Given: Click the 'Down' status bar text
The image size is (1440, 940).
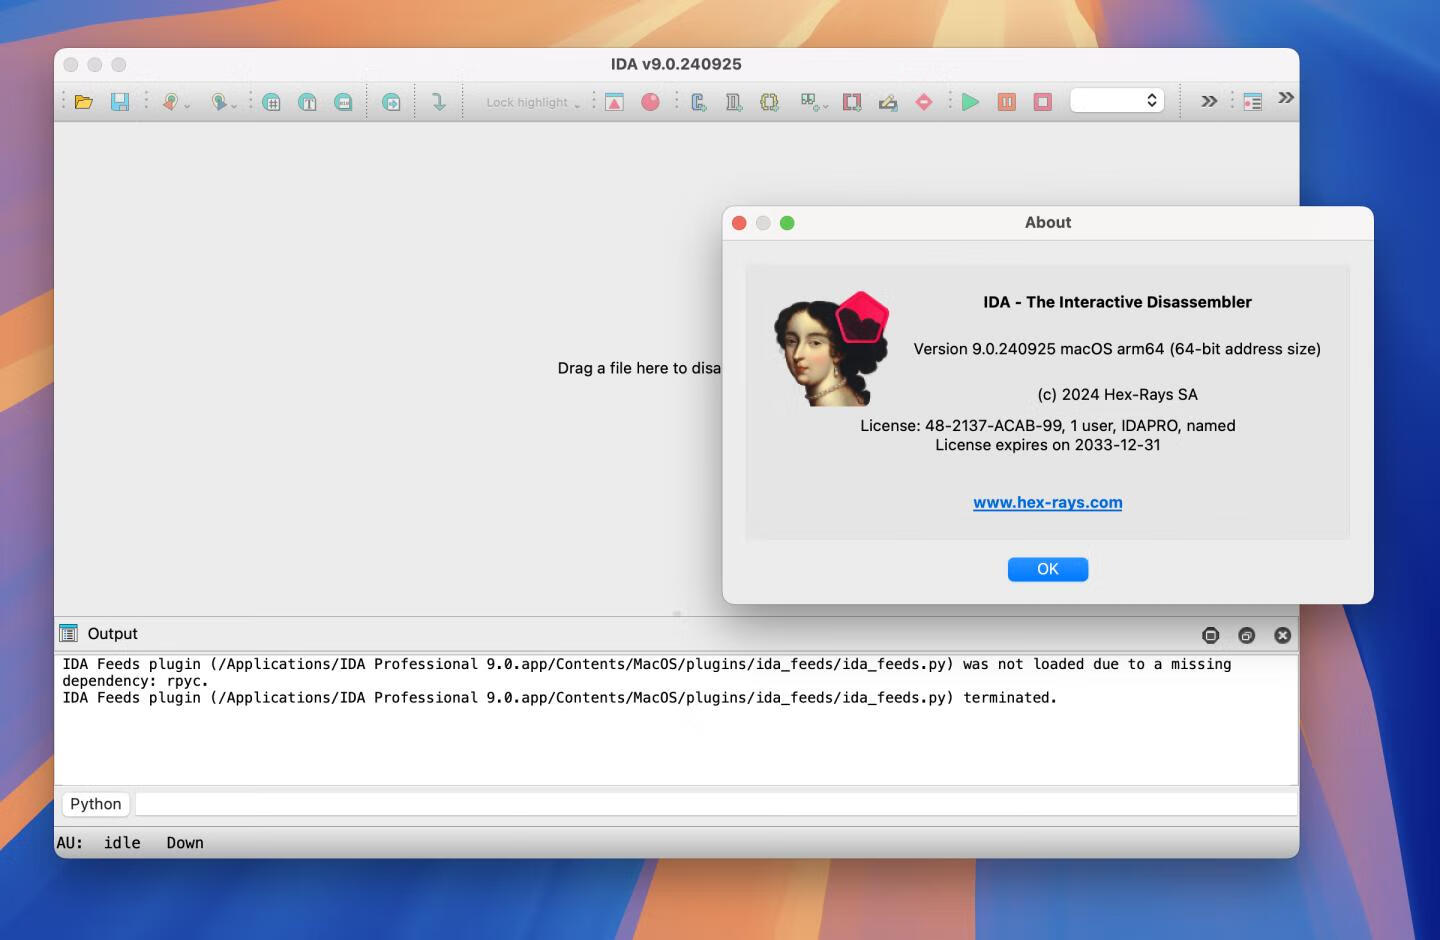Looking at the screenshot, I should pyautogui.click(x=185, y=843).
